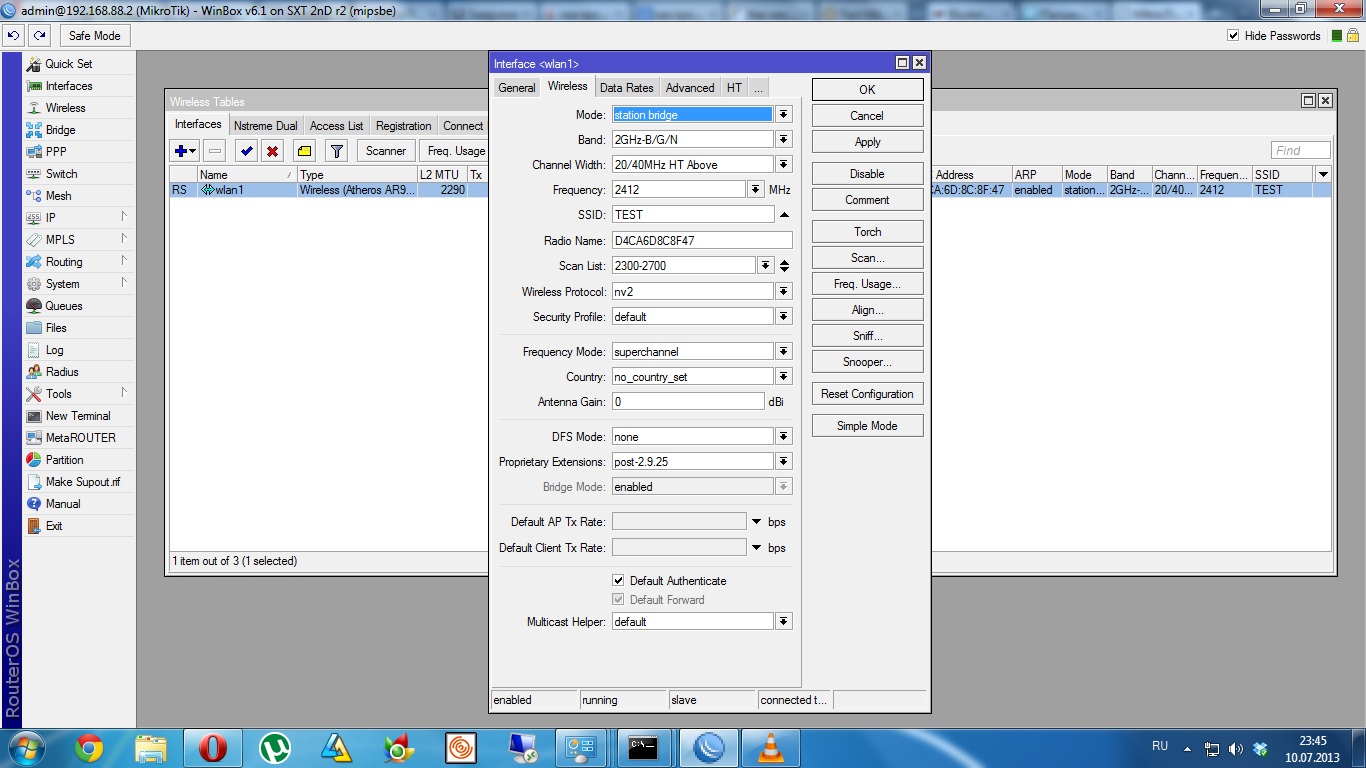Image resolution: width=1366 pixels, height=768 pixels.
Task: Switch to the Data Rates tab
Action: 627,88
